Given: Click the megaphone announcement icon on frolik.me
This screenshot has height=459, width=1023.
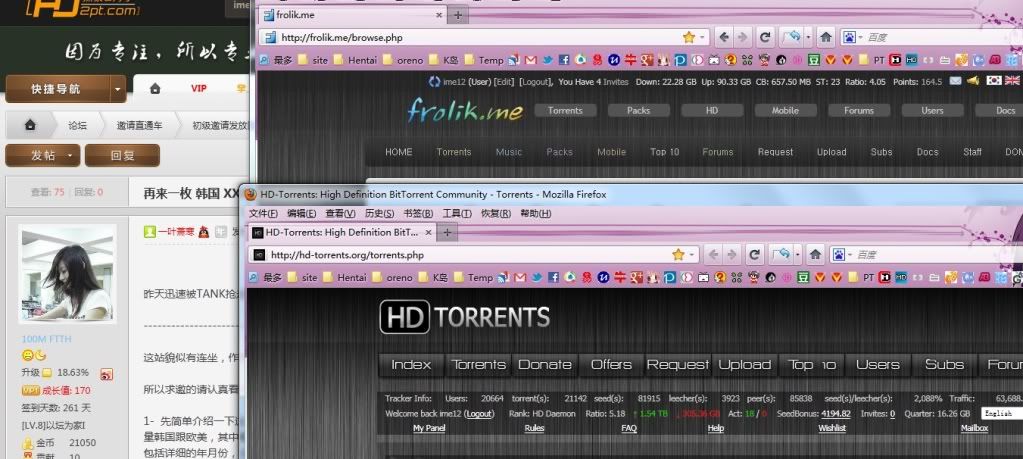Looking at the screenshot, I should pos(973,81).
